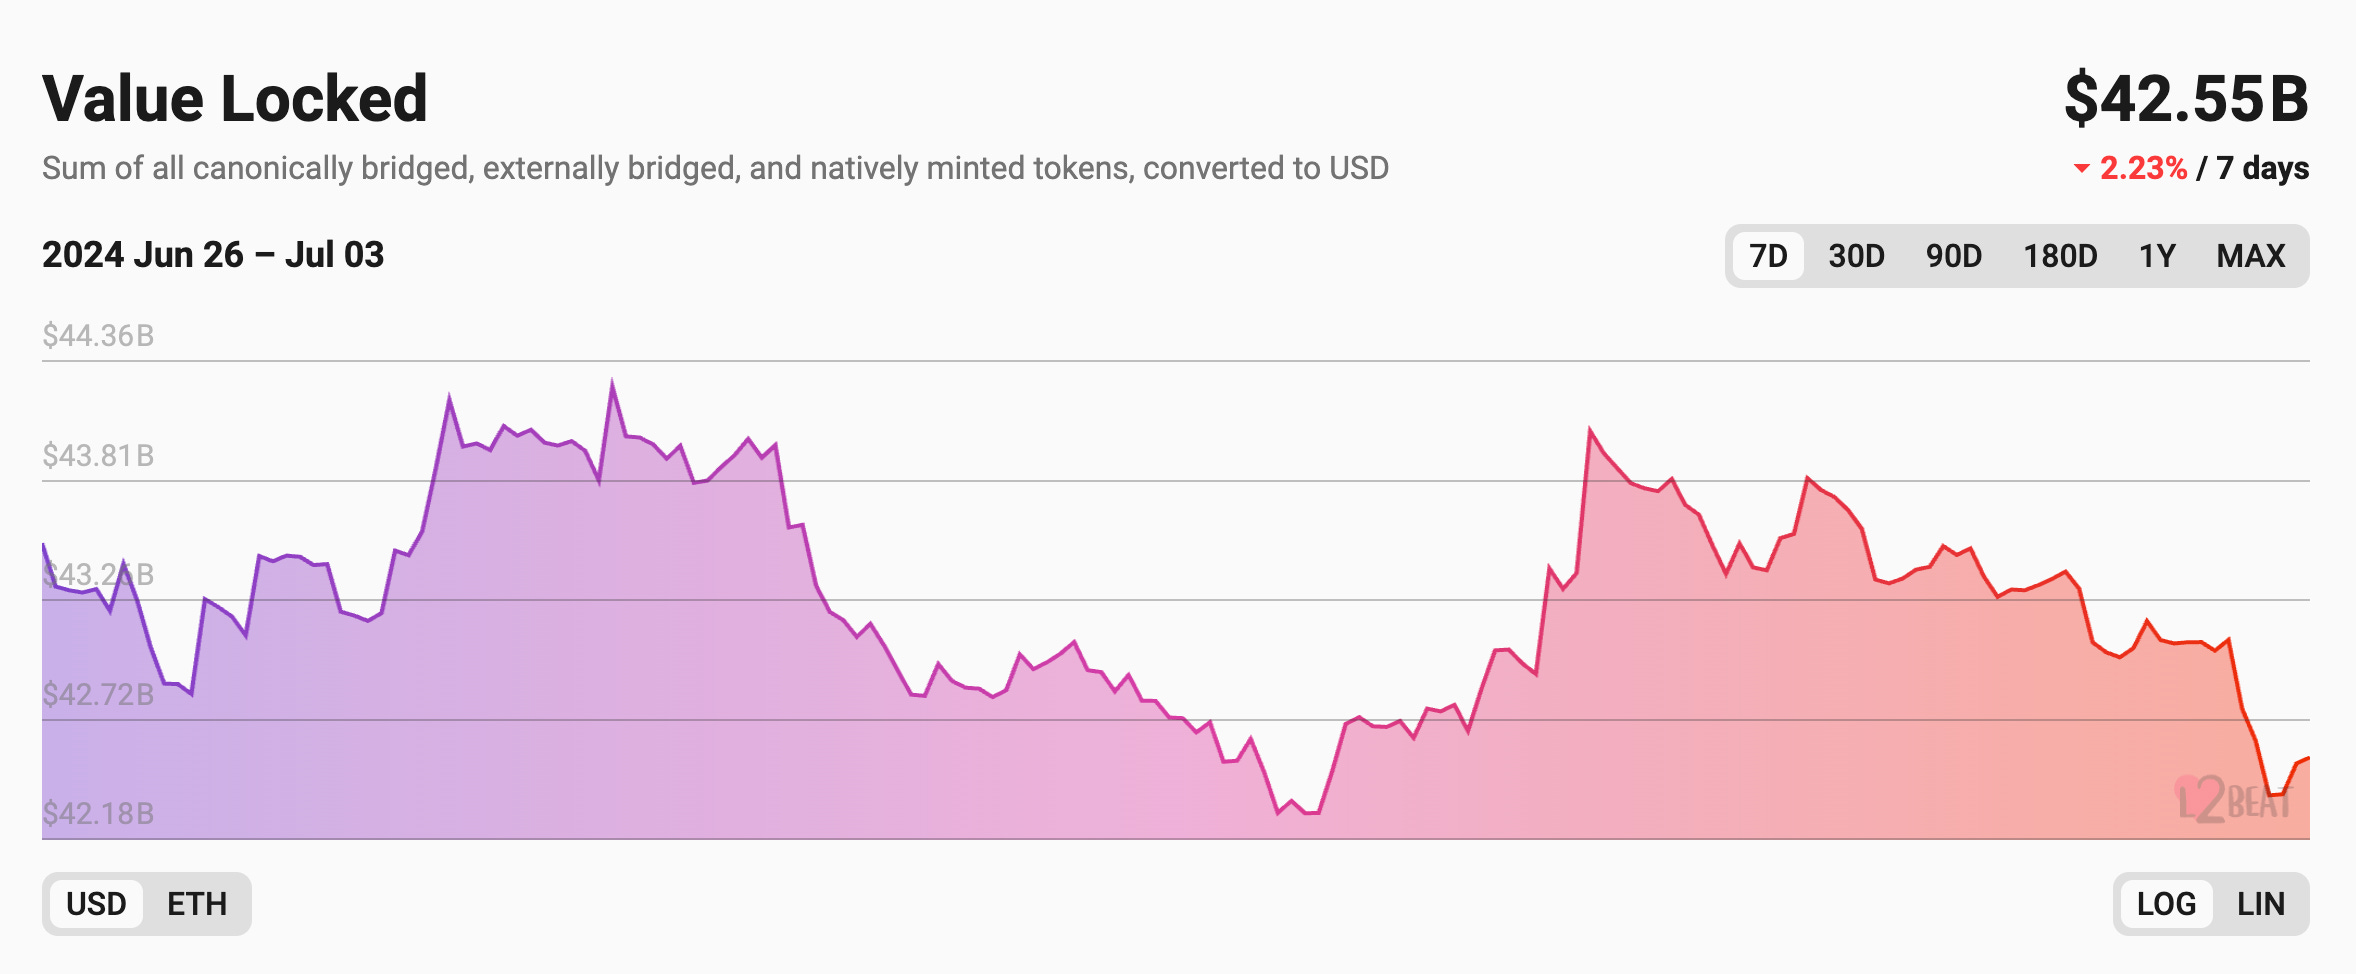Switch chart scale to LIN
Viewport: 2356px width, 974px height.
point(2263,903)
